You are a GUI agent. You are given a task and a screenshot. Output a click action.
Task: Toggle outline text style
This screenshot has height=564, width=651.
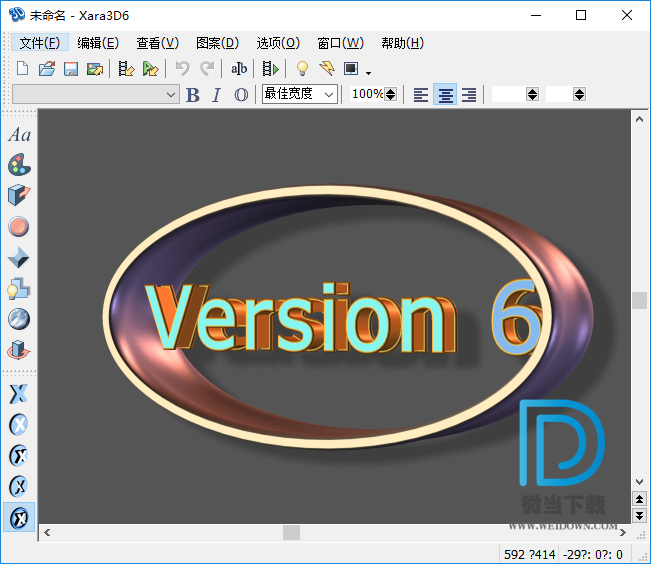[241, 95]
